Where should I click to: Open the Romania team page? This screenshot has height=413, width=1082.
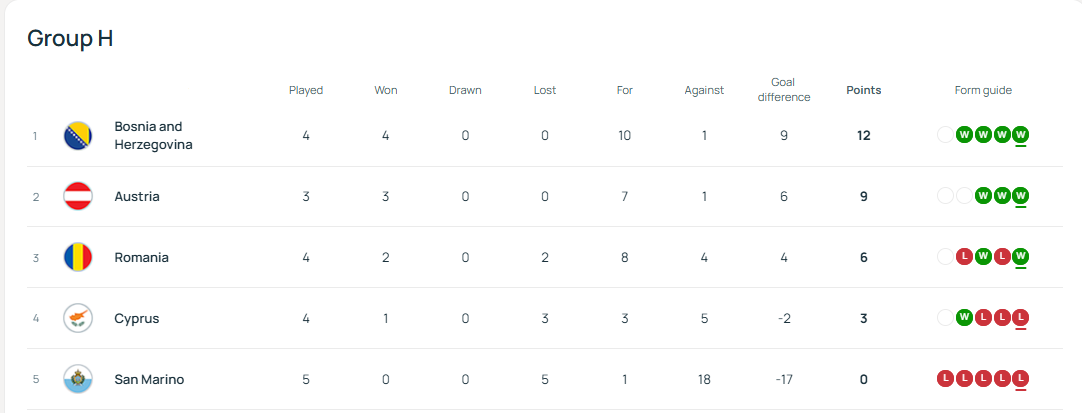(x=141, y=258)
